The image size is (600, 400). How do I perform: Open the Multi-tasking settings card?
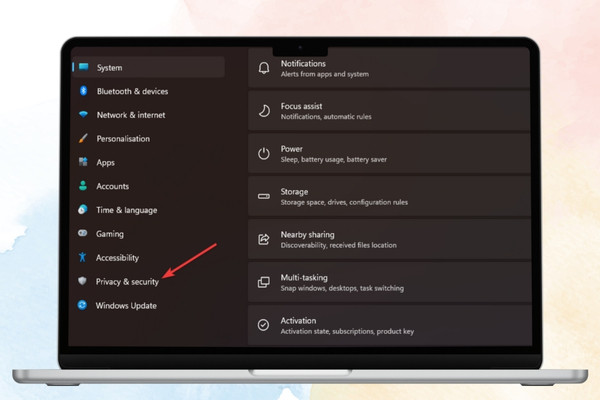click(389, 282)
